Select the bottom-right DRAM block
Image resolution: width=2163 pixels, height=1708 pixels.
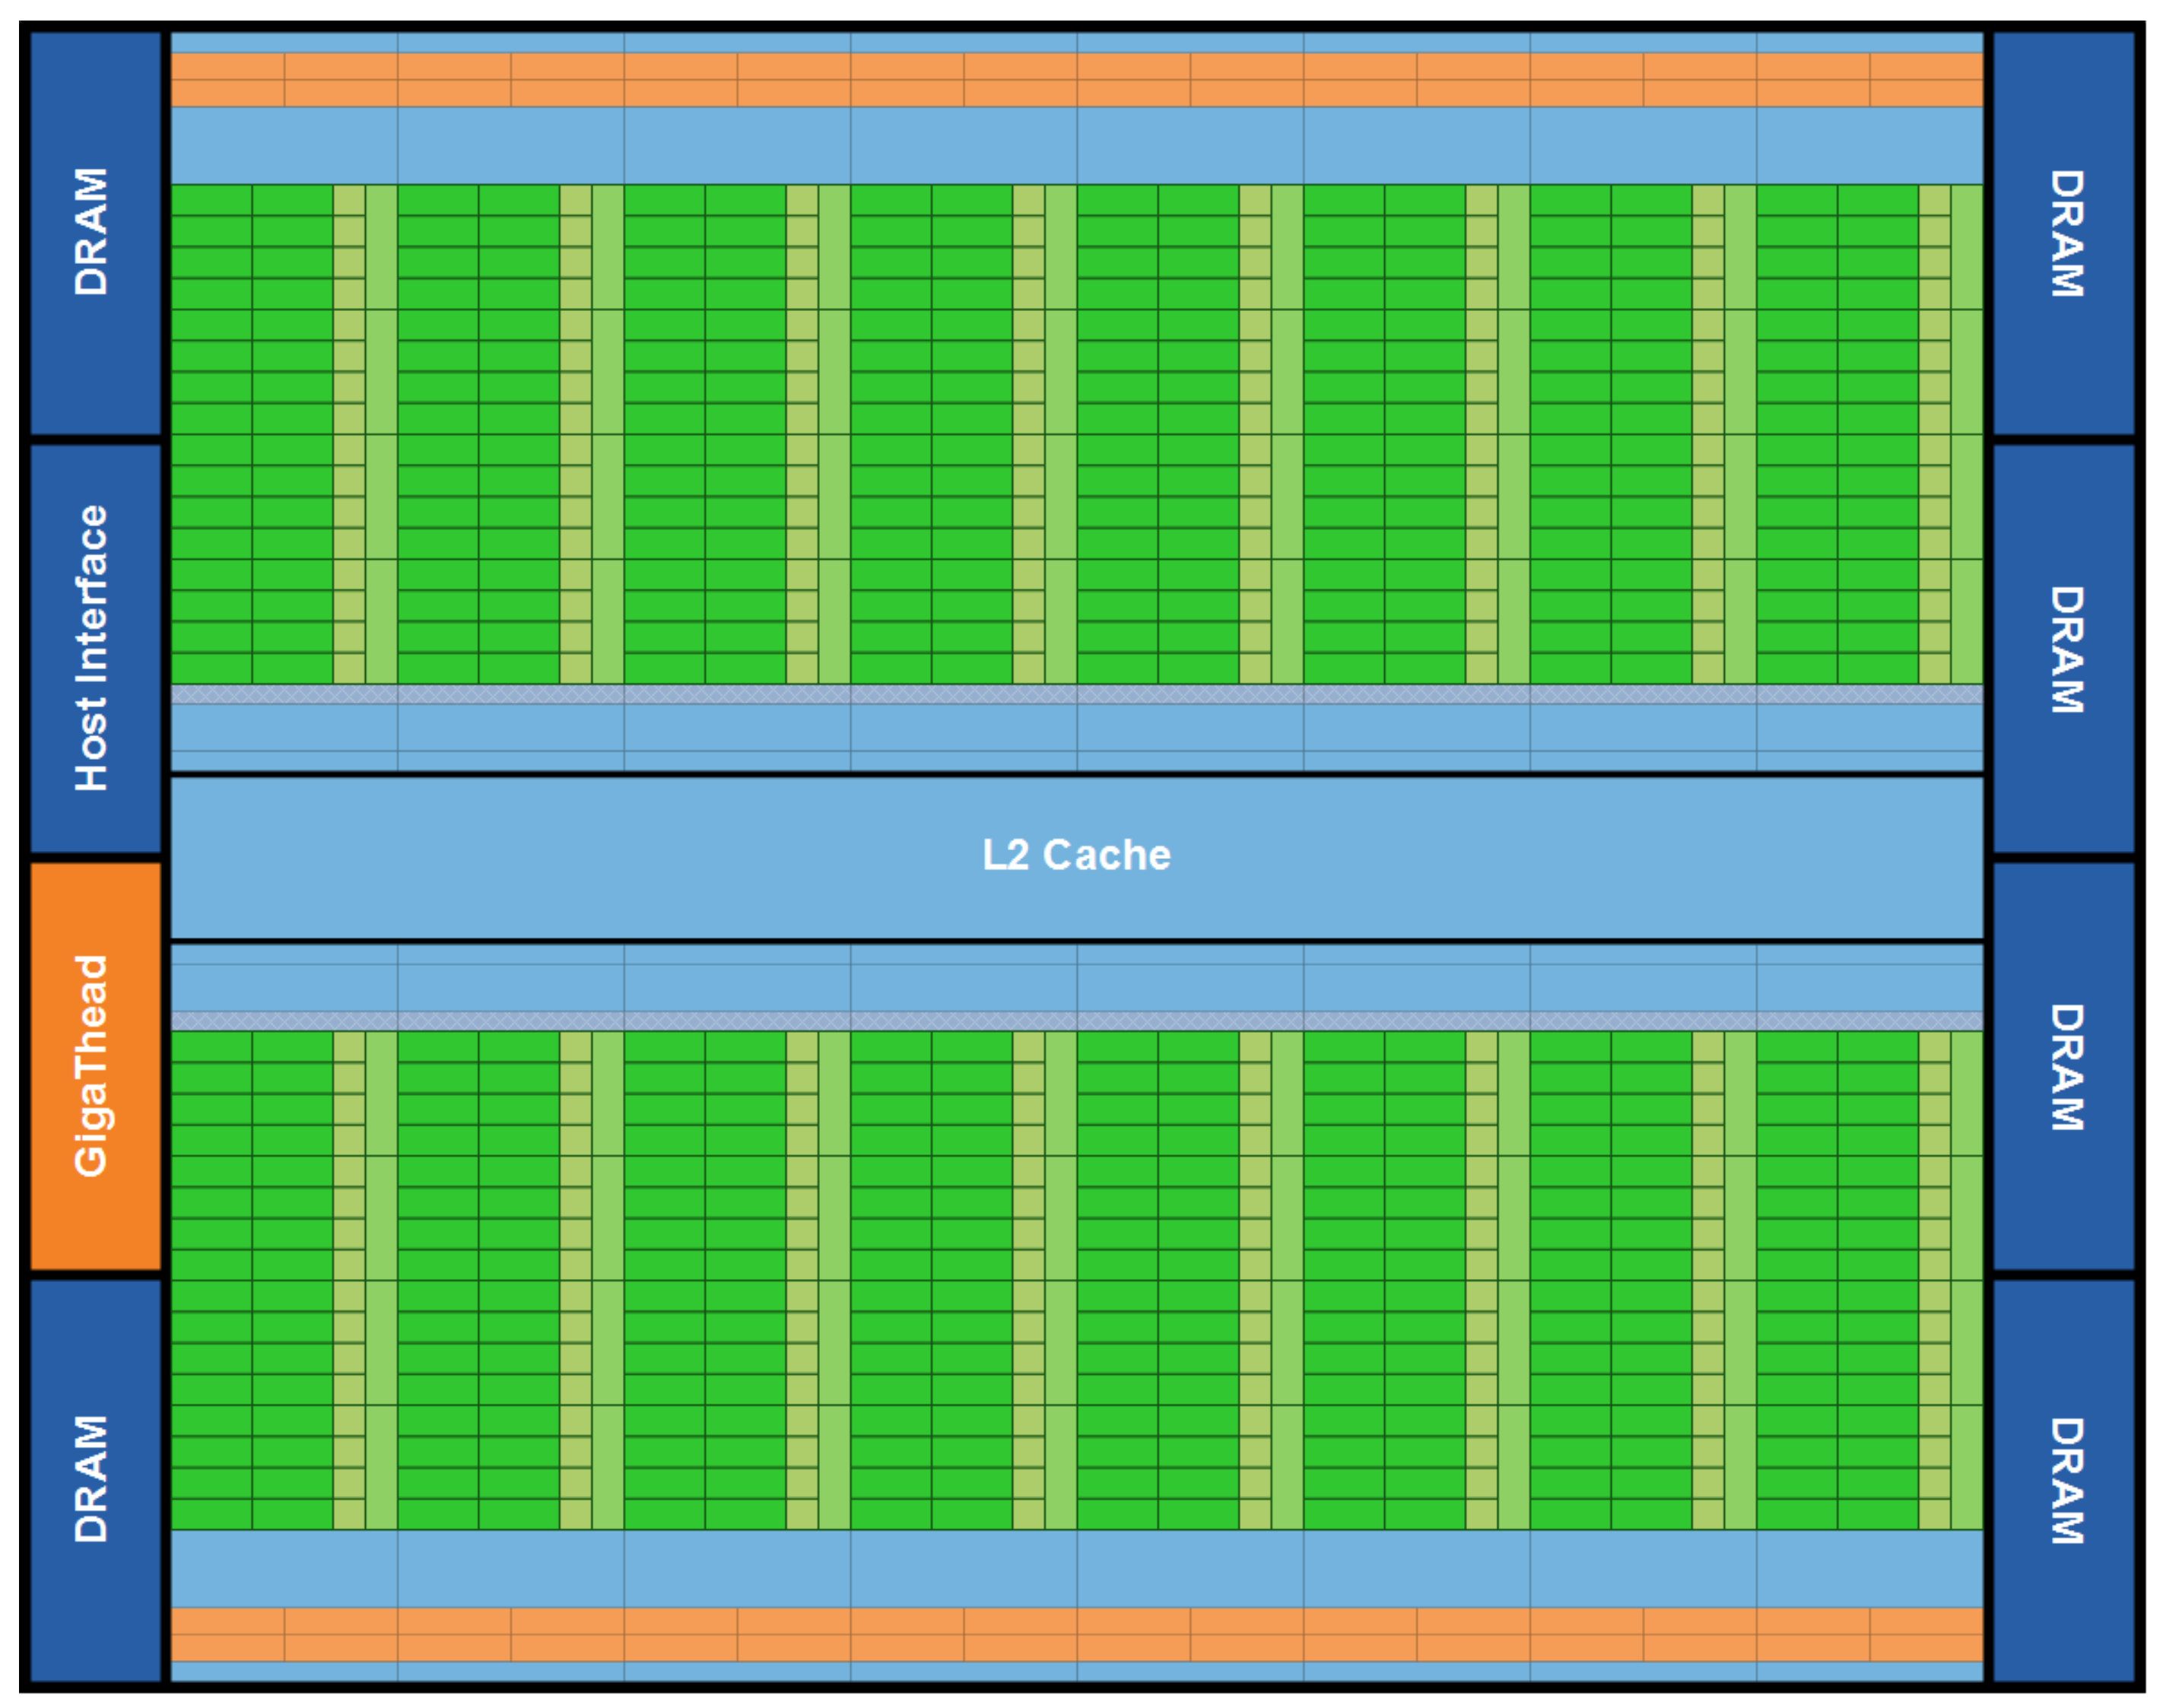(x=2064, y=1480)
